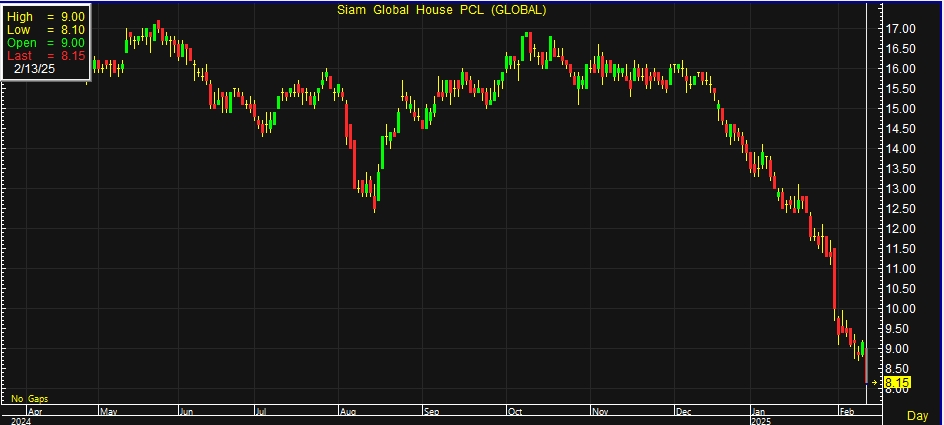This screenshot has width=944, height=425.
Task: Click the Feb month on time axis
Action: point(846,410)
